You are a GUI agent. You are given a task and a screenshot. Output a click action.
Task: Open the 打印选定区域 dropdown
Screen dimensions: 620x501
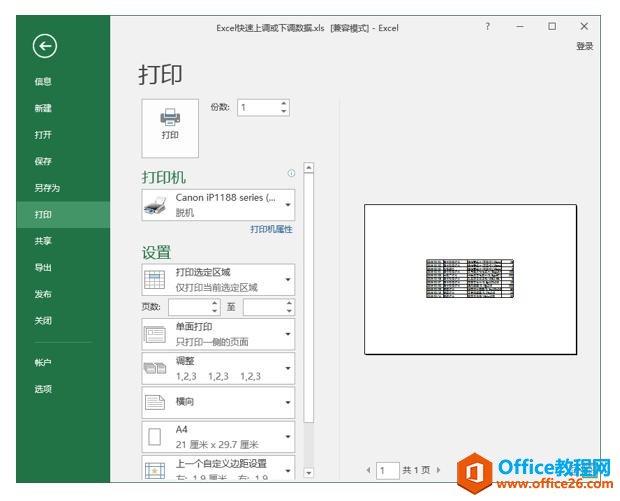[218, 280]
